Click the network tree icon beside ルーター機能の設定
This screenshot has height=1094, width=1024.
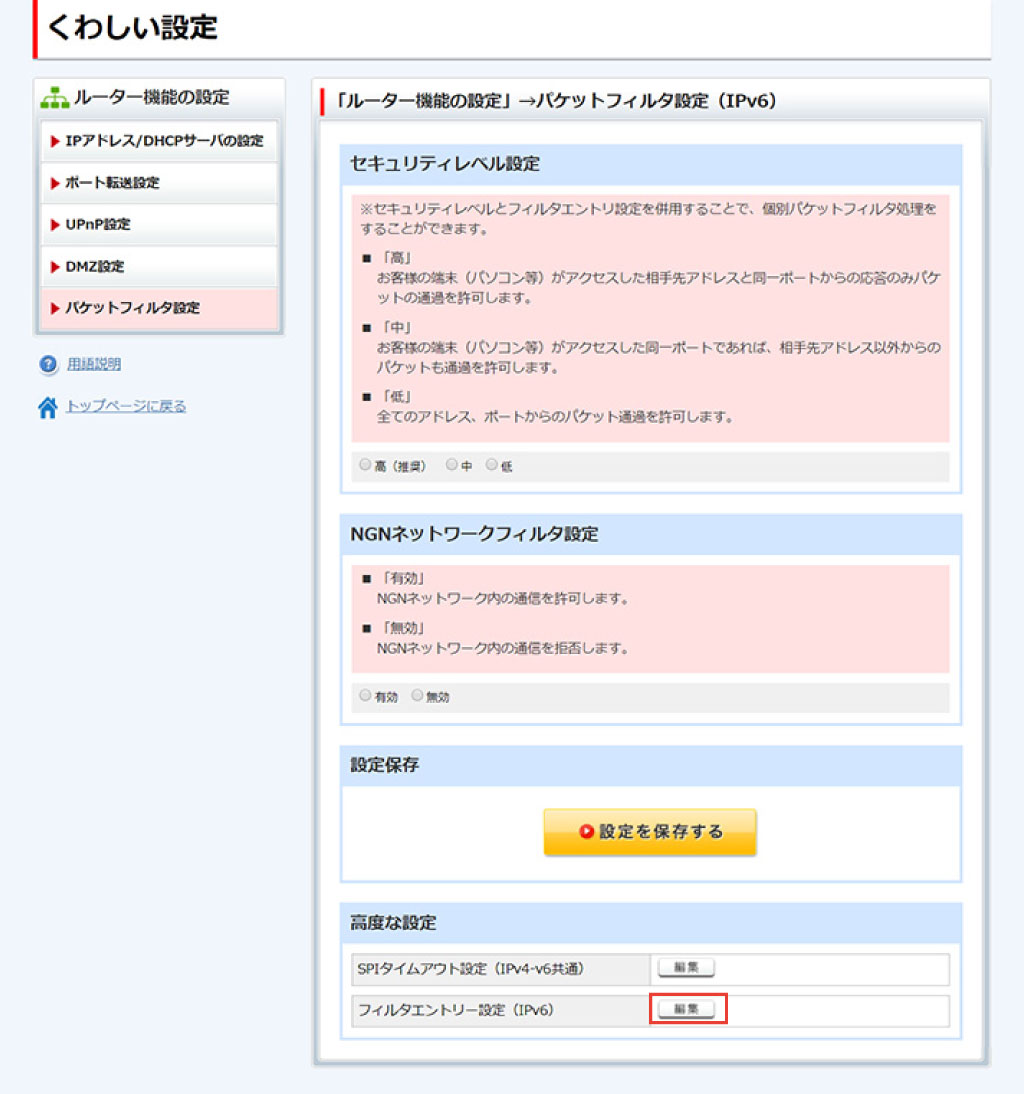[54, 98]
